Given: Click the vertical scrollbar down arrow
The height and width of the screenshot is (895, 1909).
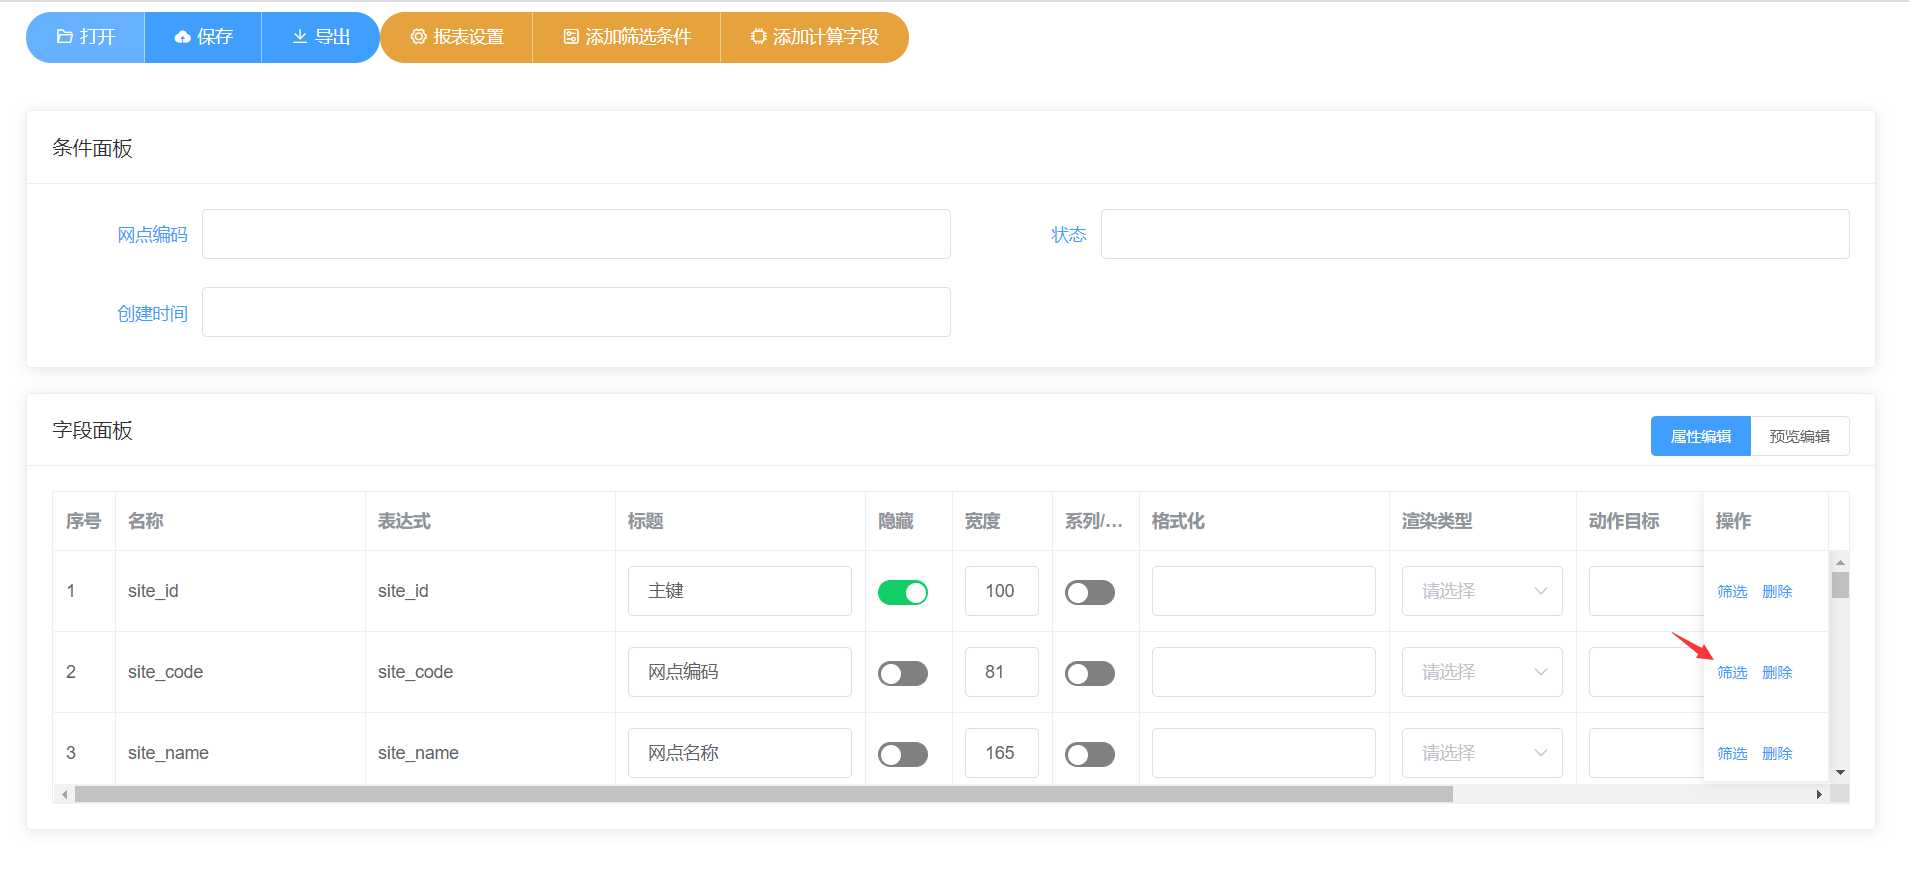Looking at the screenshot, I should click(1840, 773).
